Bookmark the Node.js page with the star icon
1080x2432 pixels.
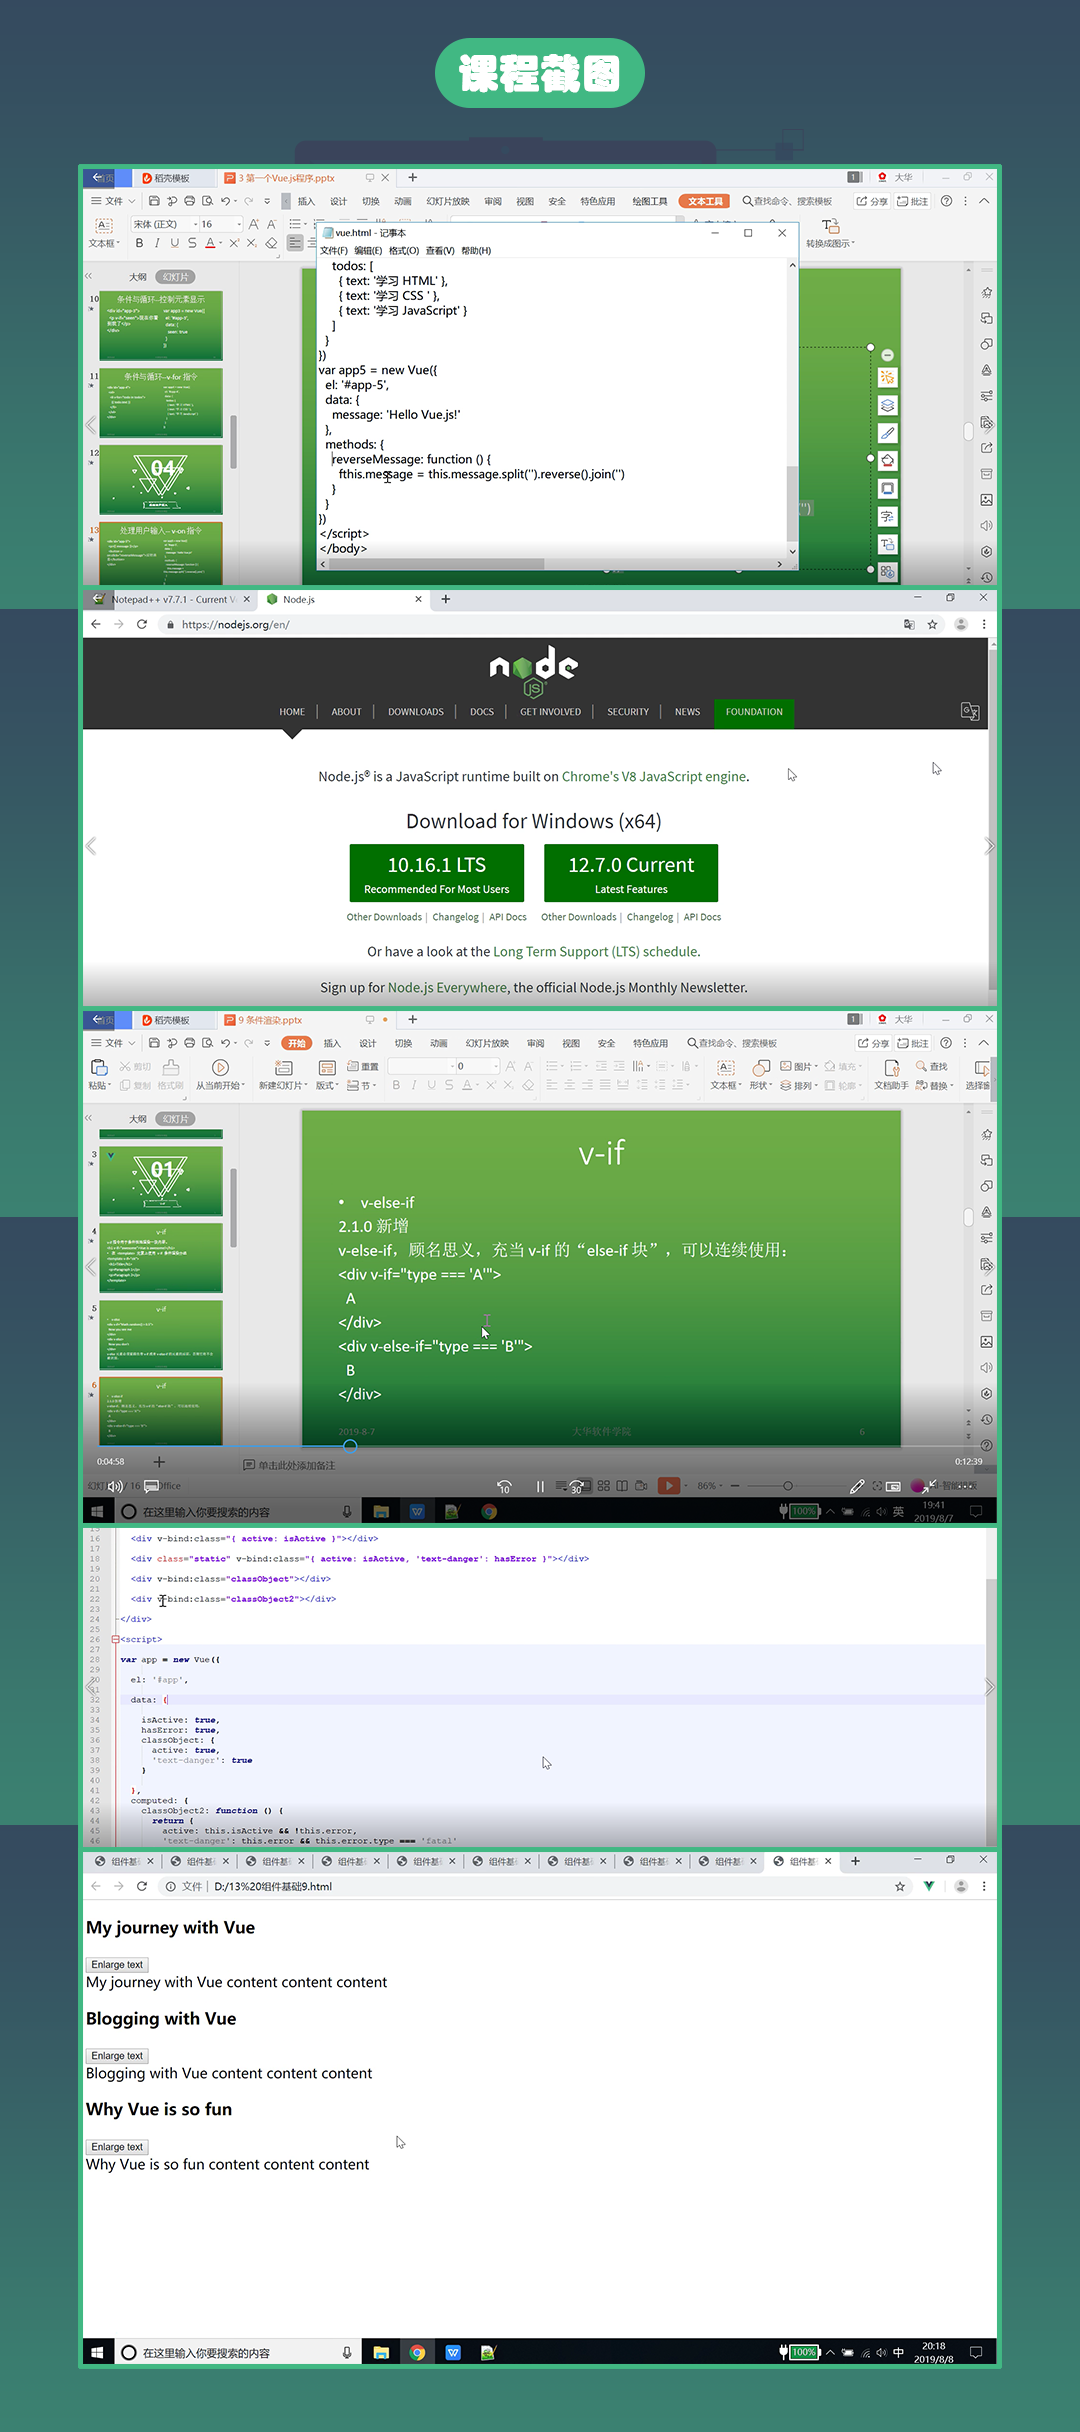click(x=932, y=624)
